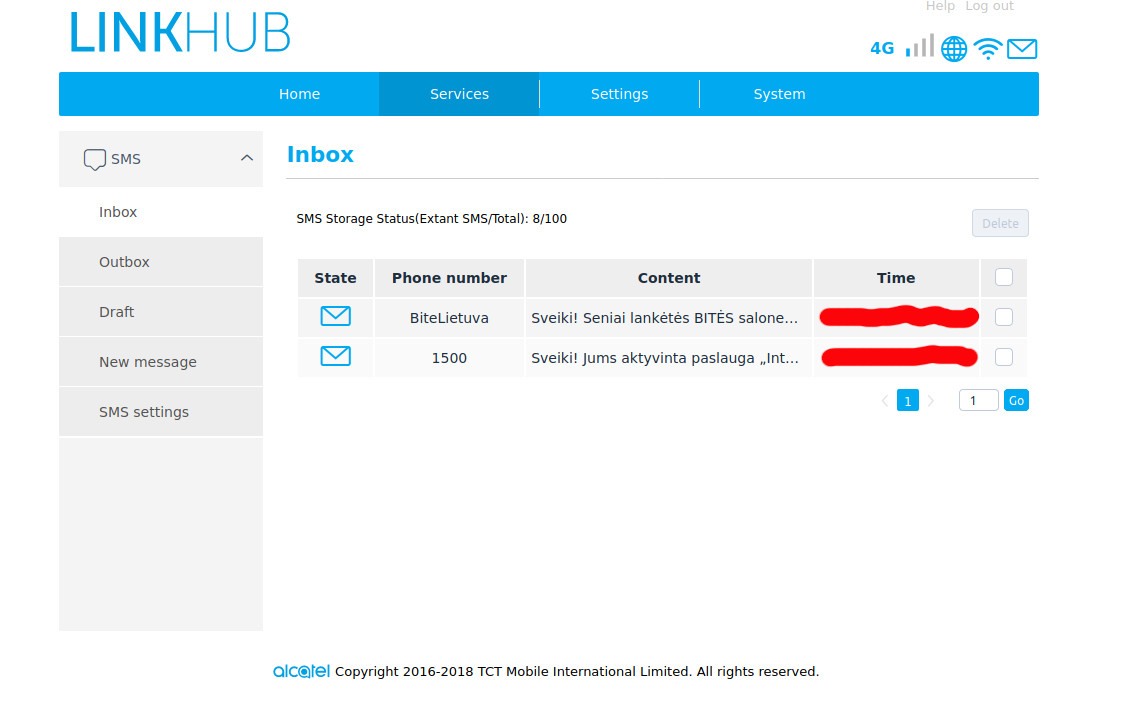
Task: Go to previous page arrow
Action: (885, 400)
